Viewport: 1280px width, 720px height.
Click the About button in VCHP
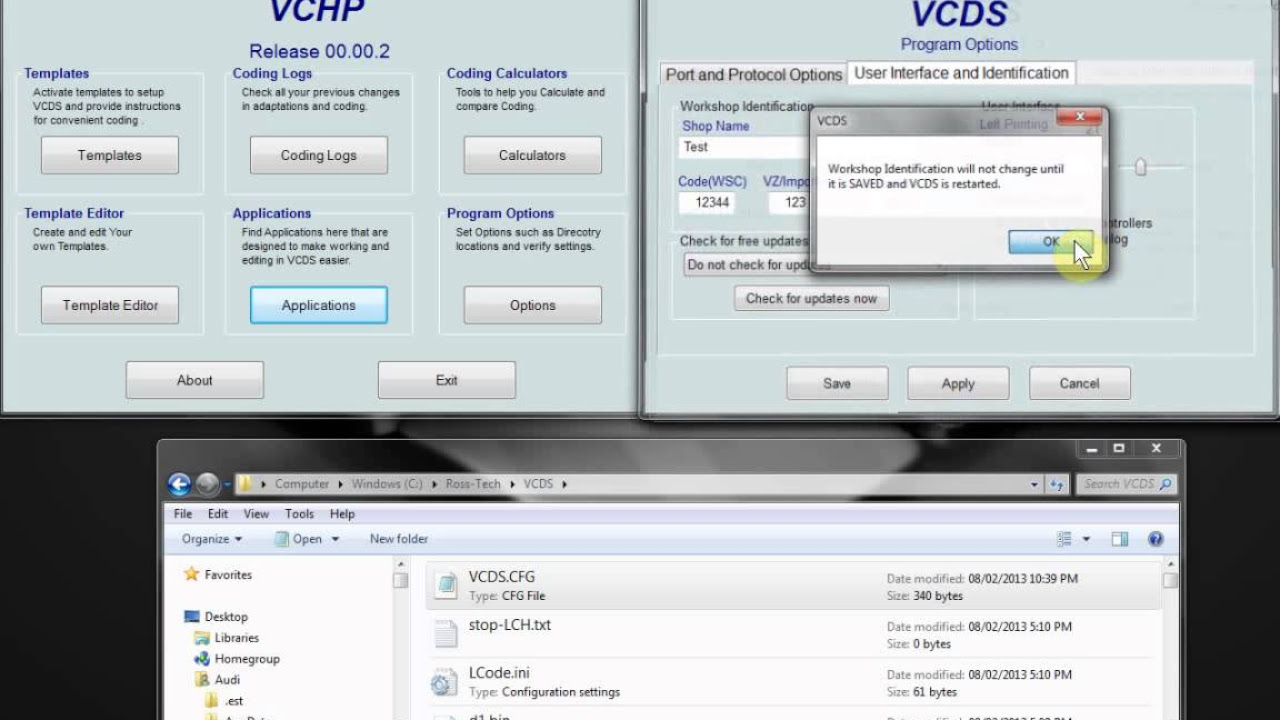195,380
